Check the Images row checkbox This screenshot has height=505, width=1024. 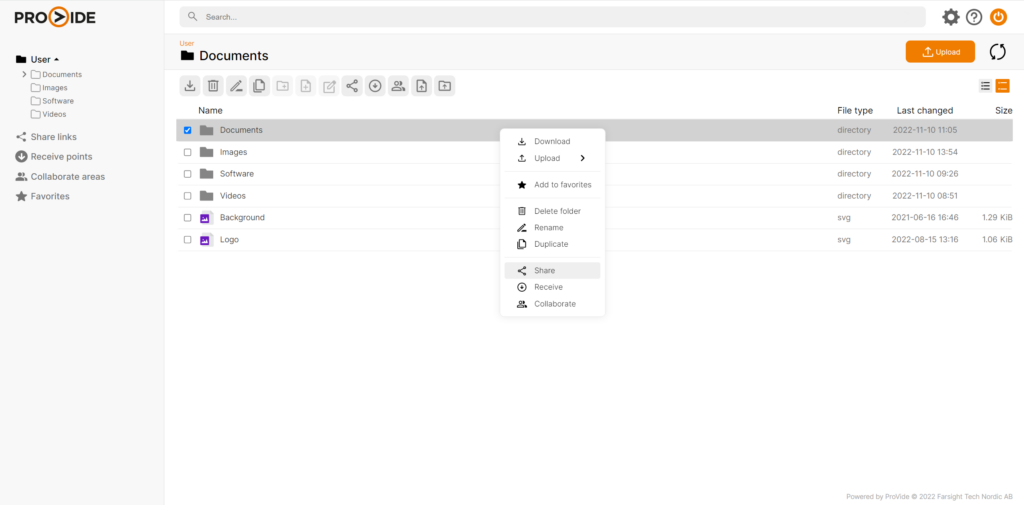[187, 152]
